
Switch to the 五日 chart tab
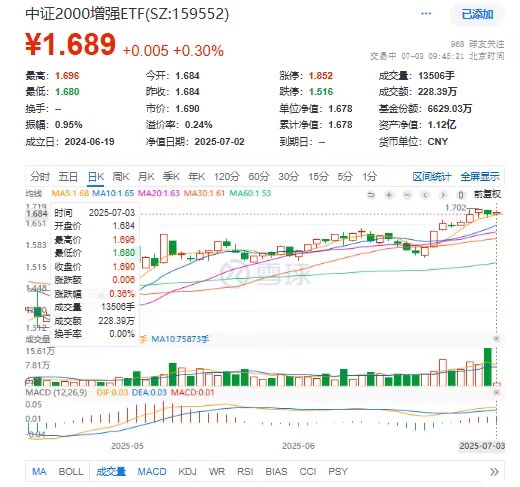coord(68,176)
